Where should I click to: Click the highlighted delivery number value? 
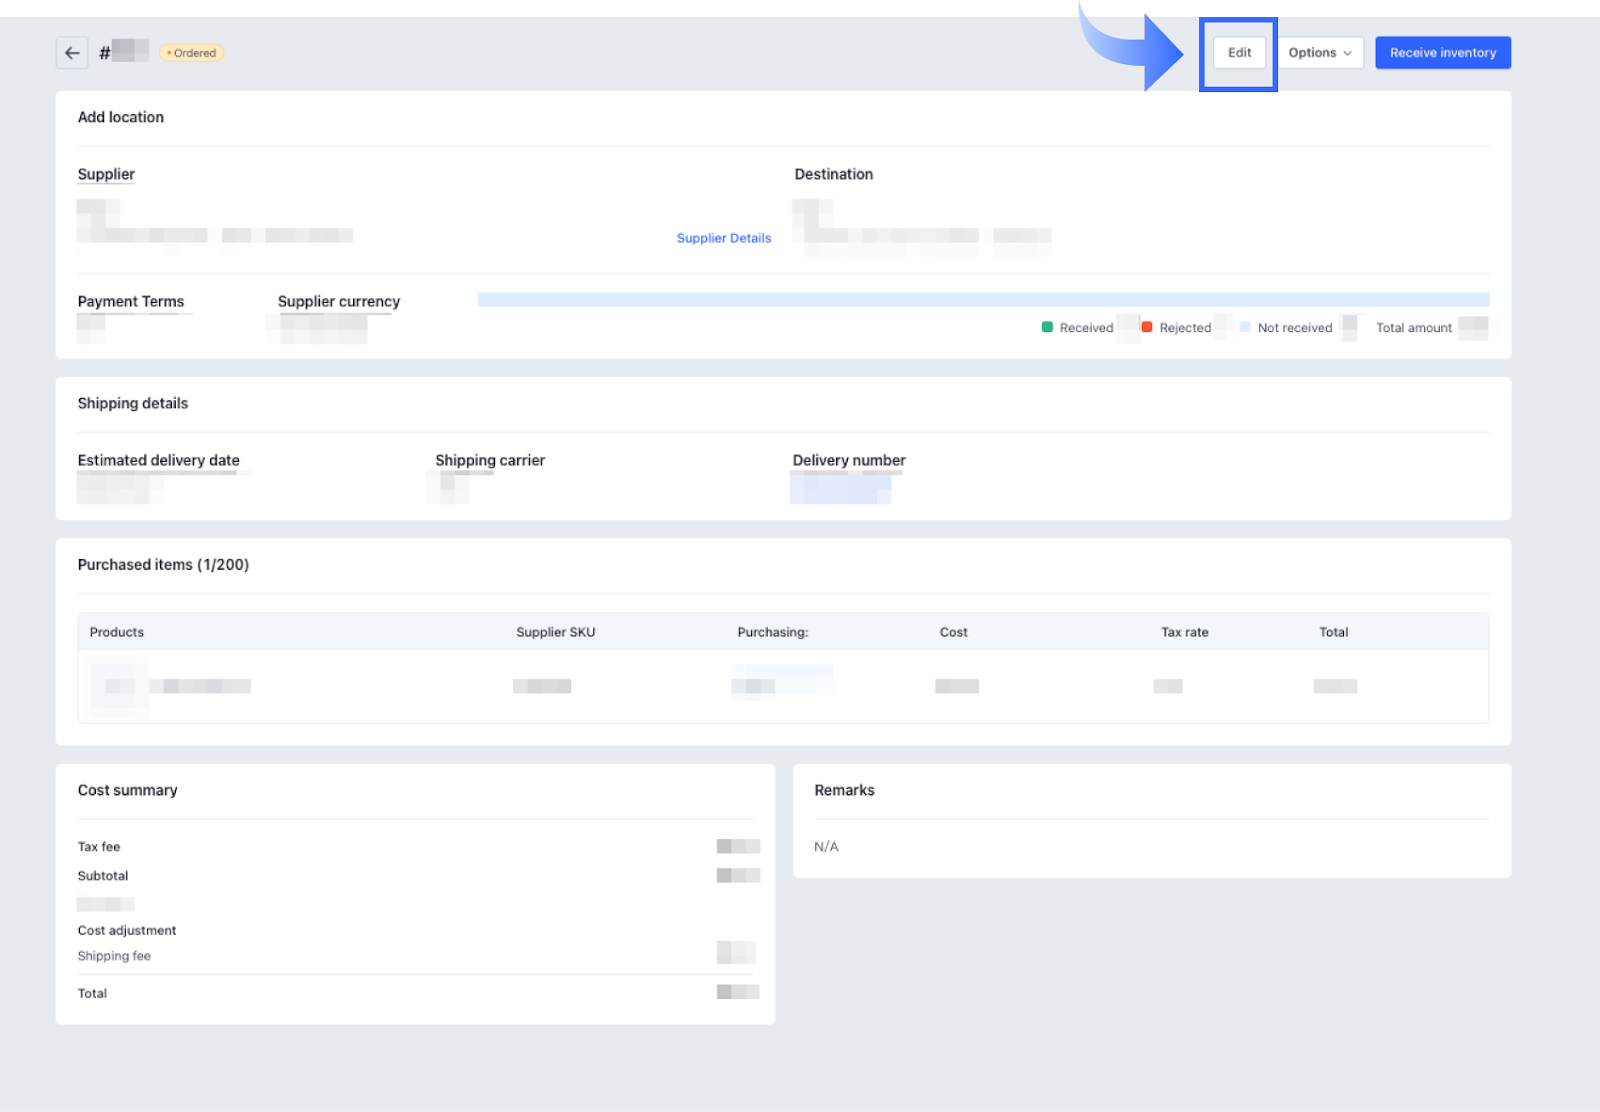(x=840, y=488)
